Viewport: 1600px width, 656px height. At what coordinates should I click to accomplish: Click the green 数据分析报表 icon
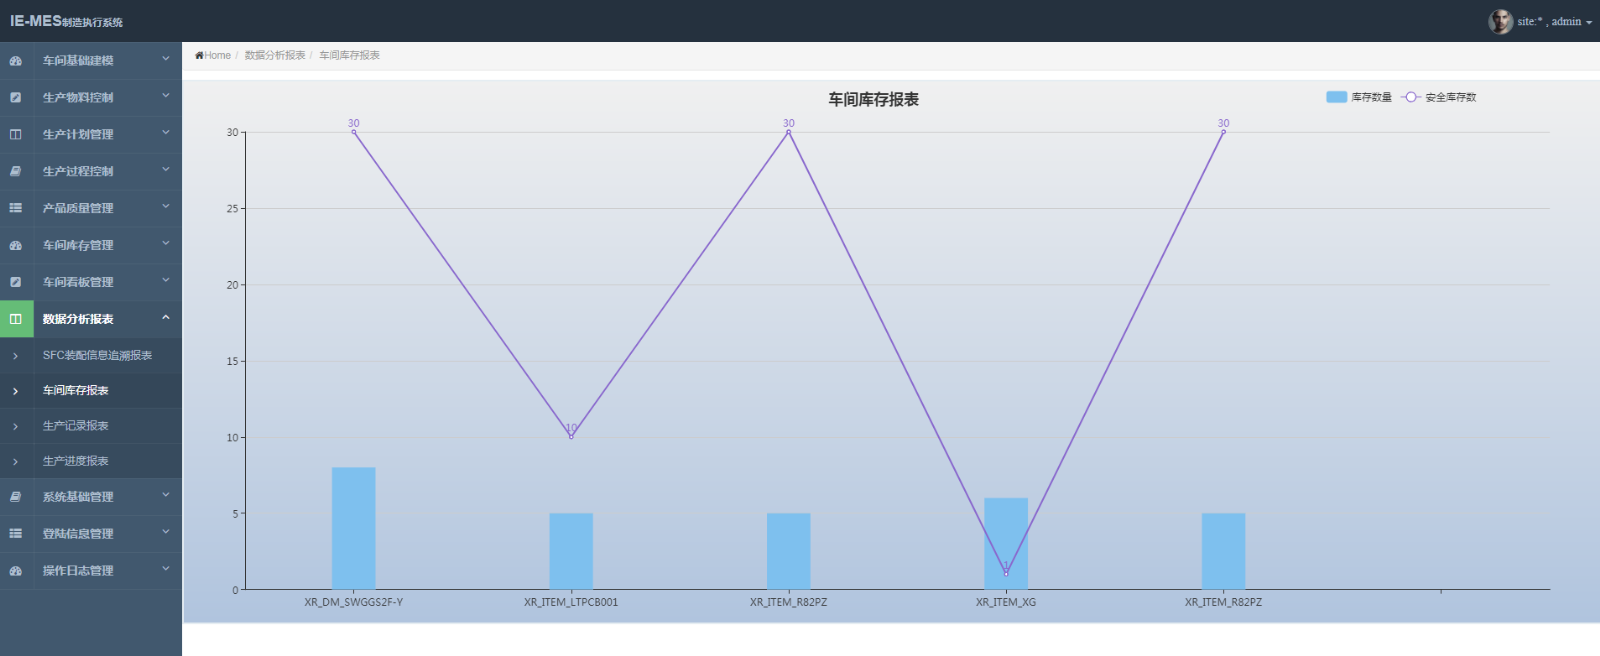click(16, 319)
